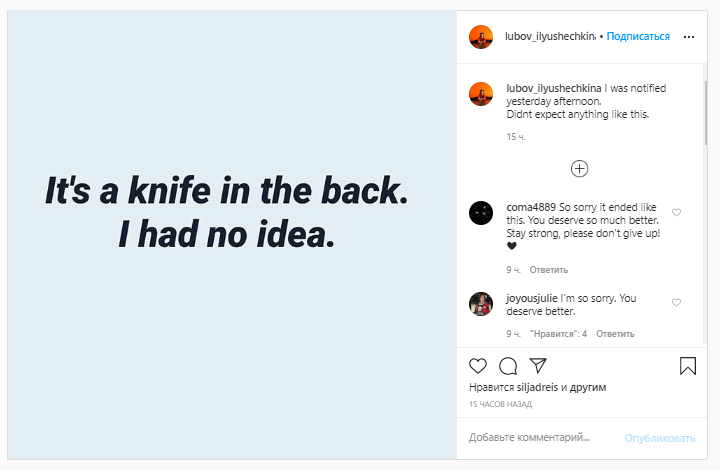Open siljadreis profile from likes line
This screenshot has width=720, height=471.
click(x=537, y=387)
